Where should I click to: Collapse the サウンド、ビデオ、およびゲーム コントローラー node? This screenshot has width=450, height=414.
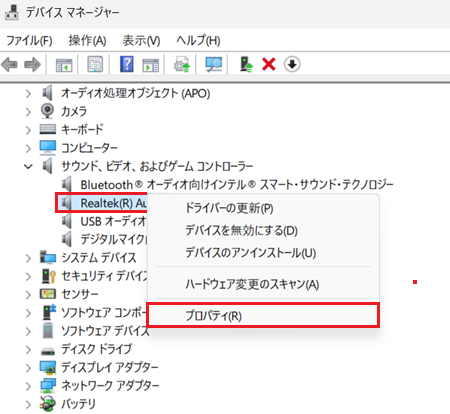(28, 166)
